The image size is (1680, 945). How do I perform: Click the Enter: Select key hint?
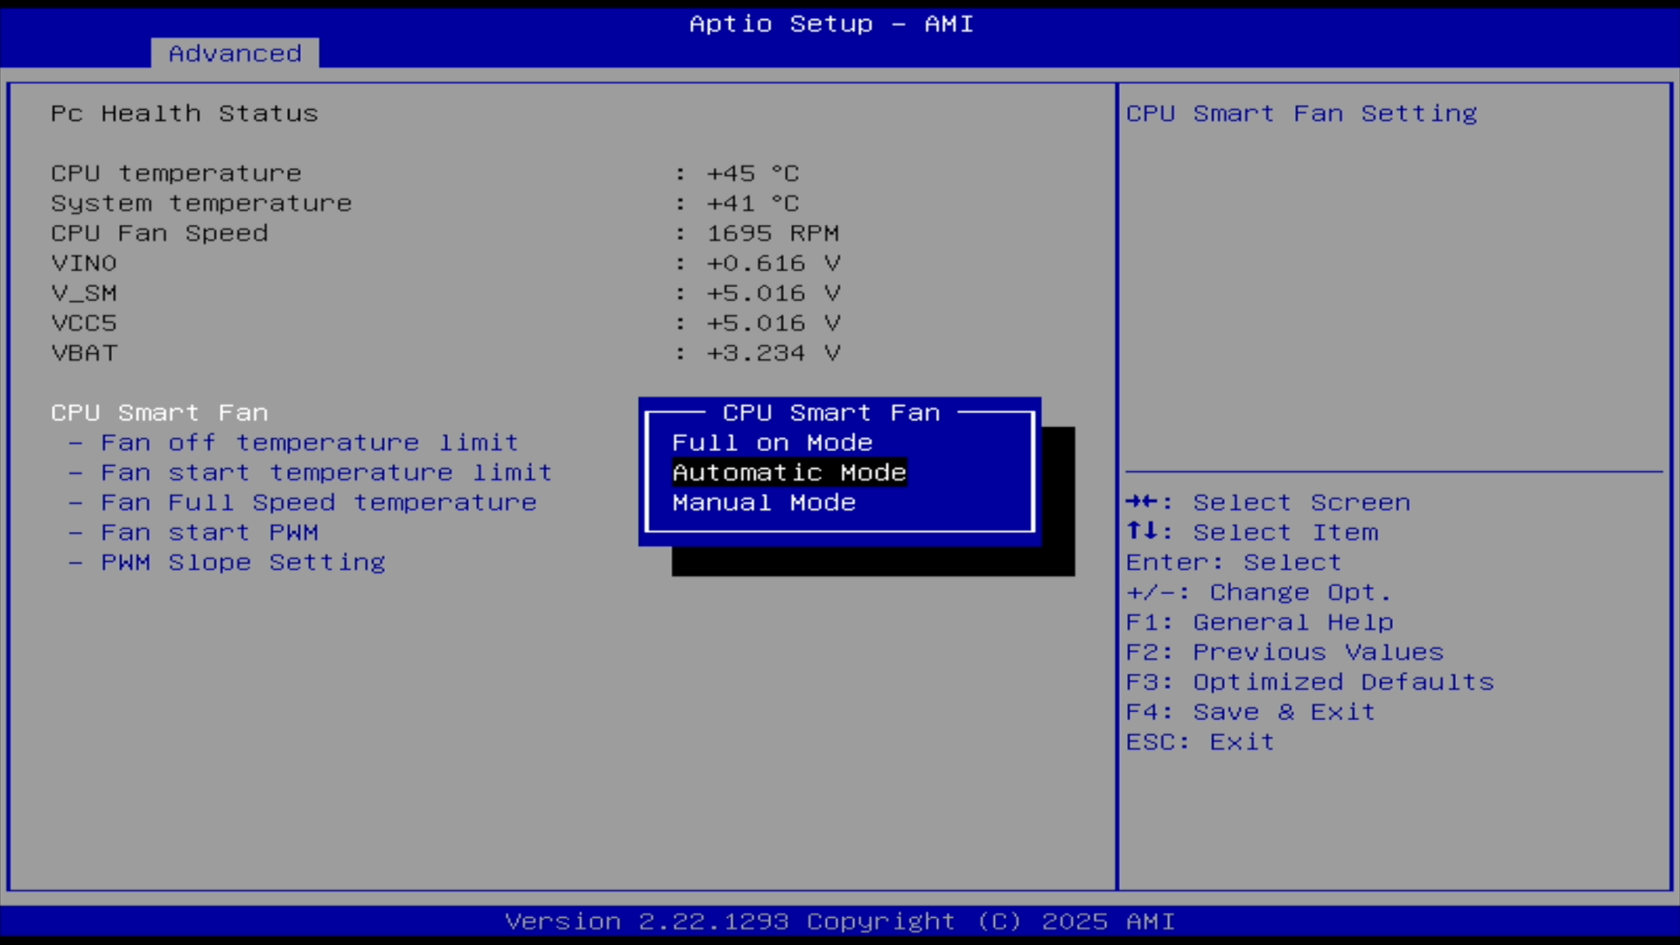click(1234, 562)
